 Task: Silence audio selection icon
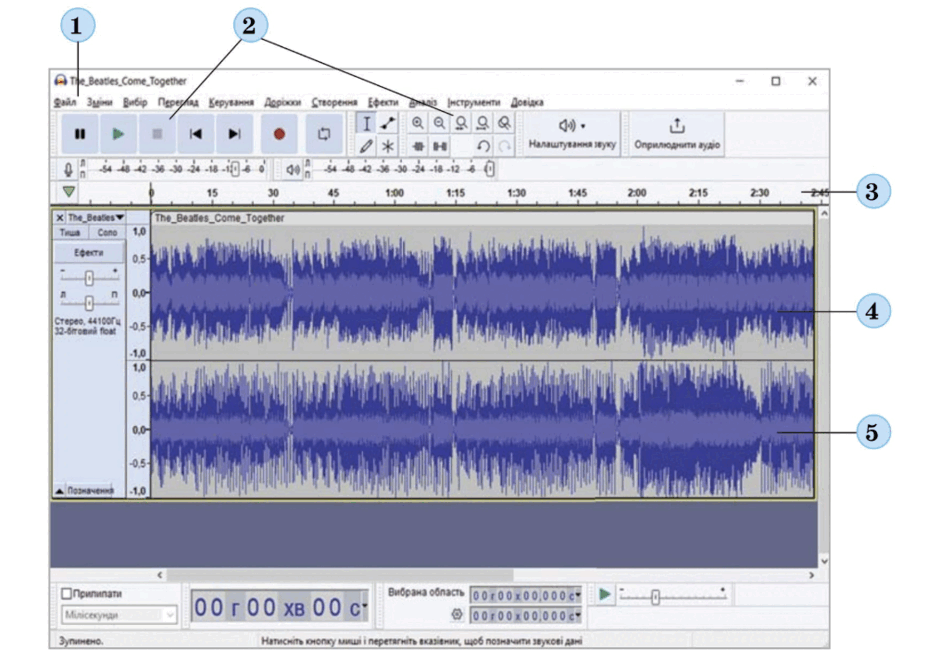pos(439,146)
